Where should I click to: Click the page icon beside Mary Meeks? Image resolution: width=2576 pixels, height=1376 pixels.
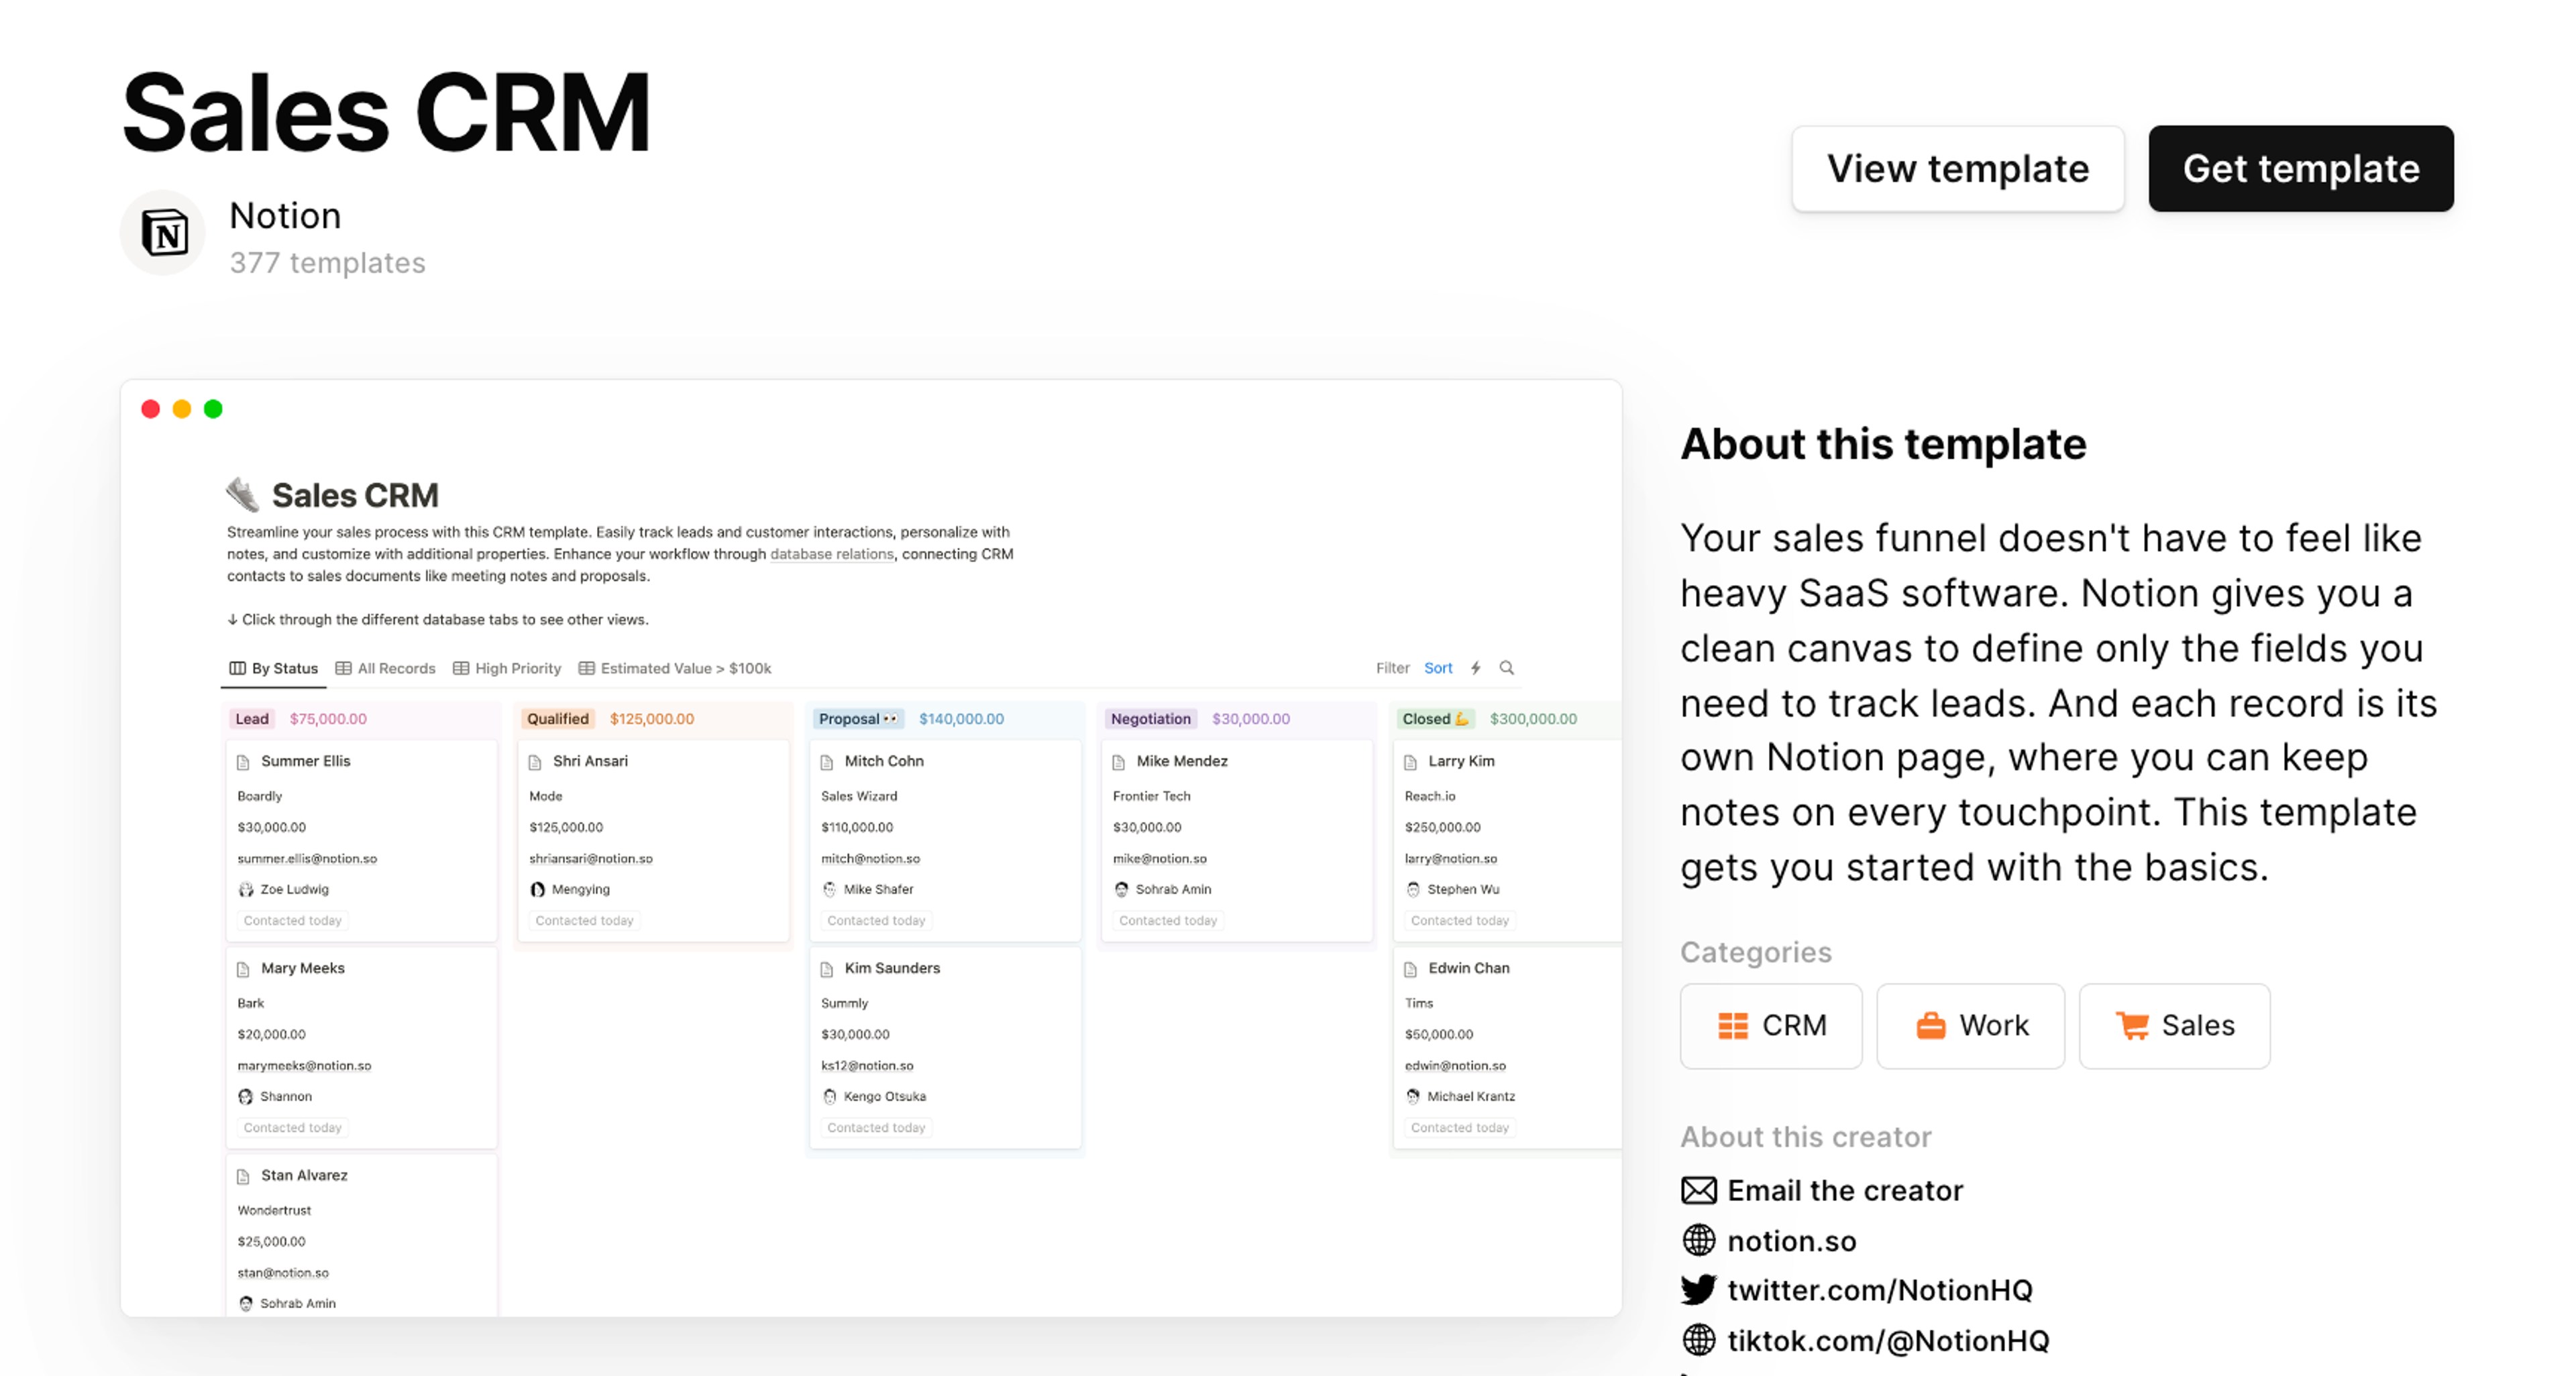coord(243,969)
